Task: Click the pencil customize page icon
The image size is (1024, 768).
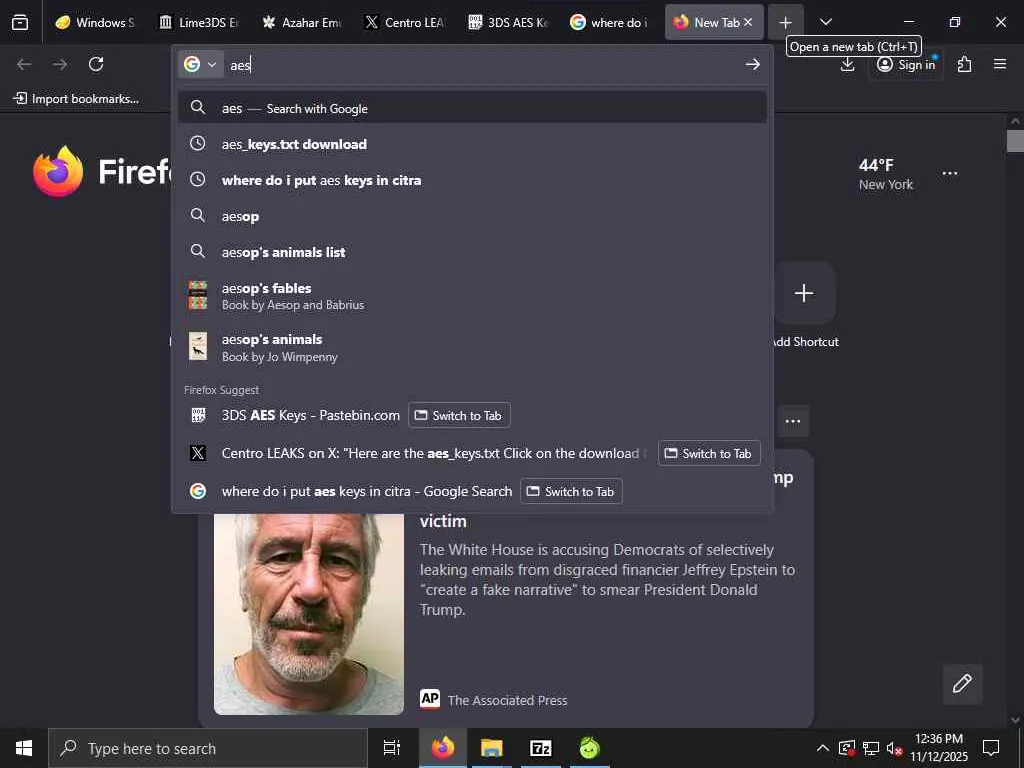Action: (x=962, y=684)
